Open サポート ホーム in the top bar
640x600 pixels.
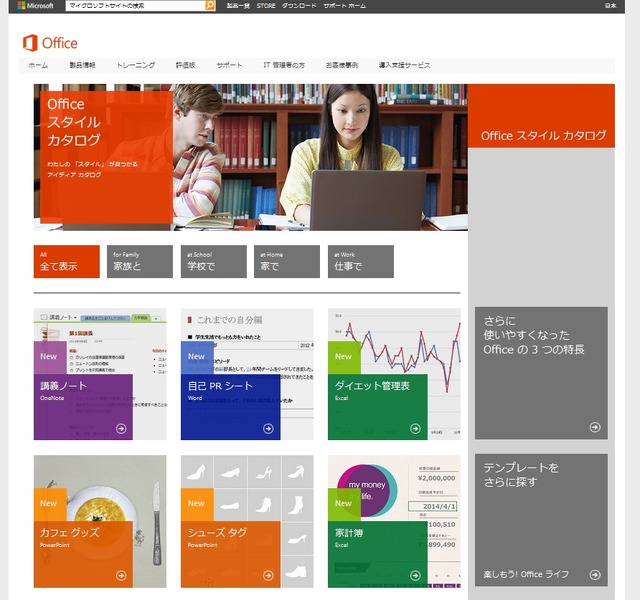(x=344, y=6)
